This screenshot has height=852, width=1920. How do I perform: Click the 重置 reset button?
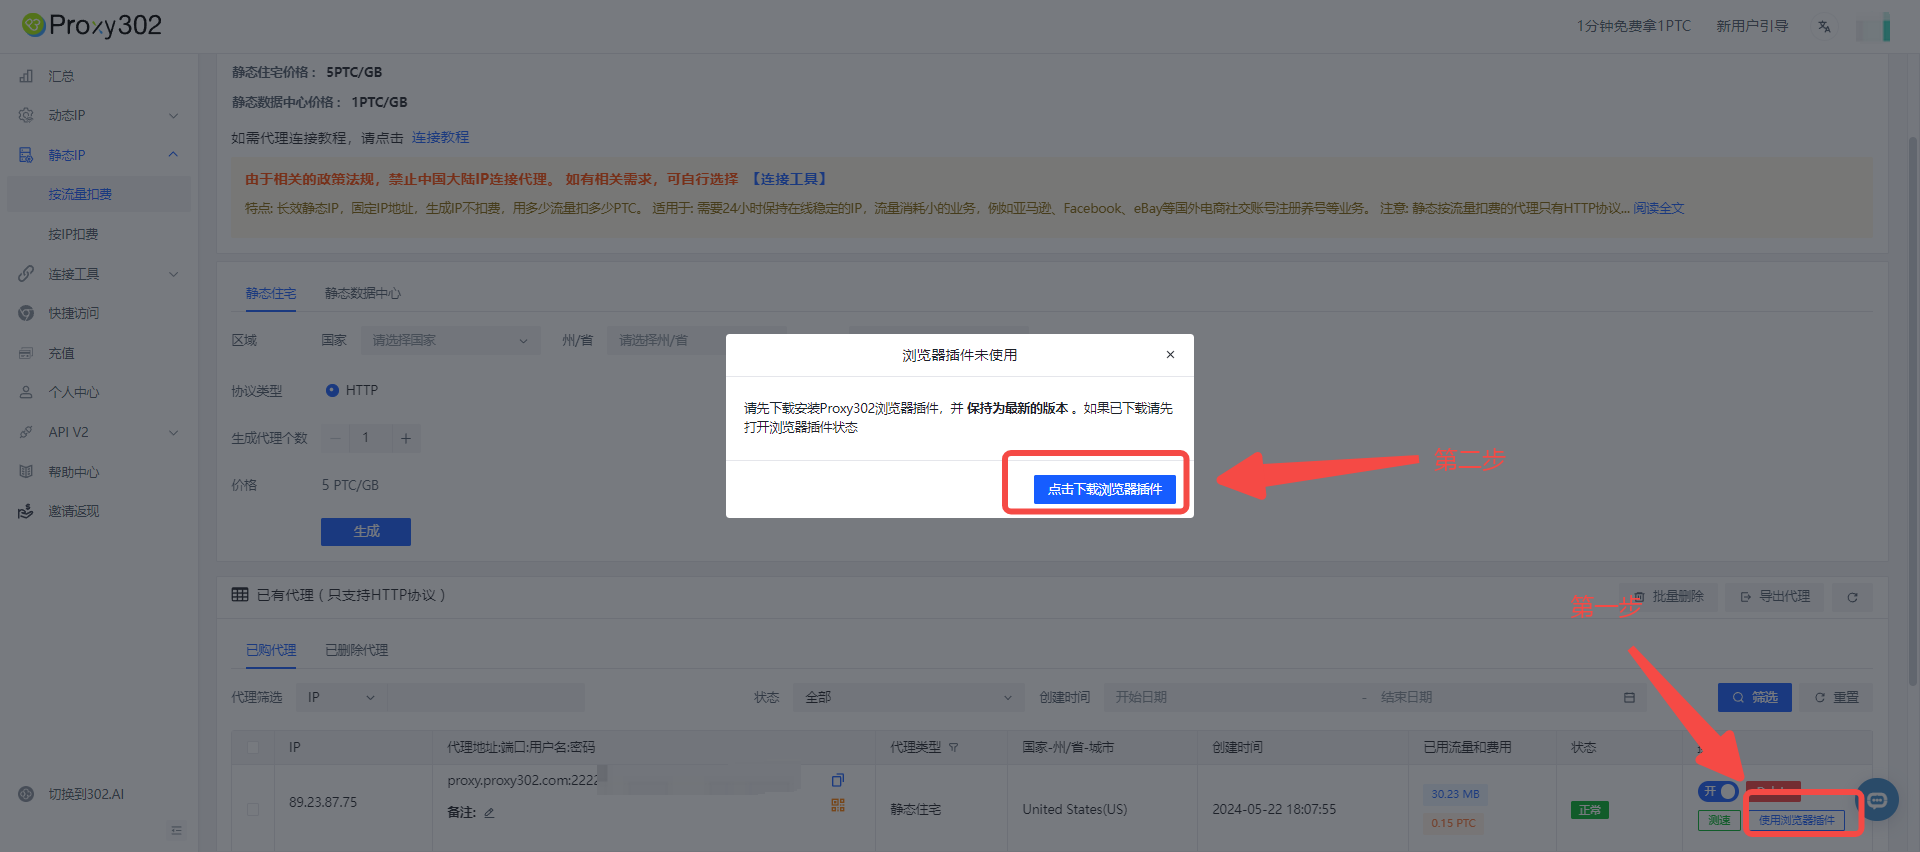coord(1836,697)
